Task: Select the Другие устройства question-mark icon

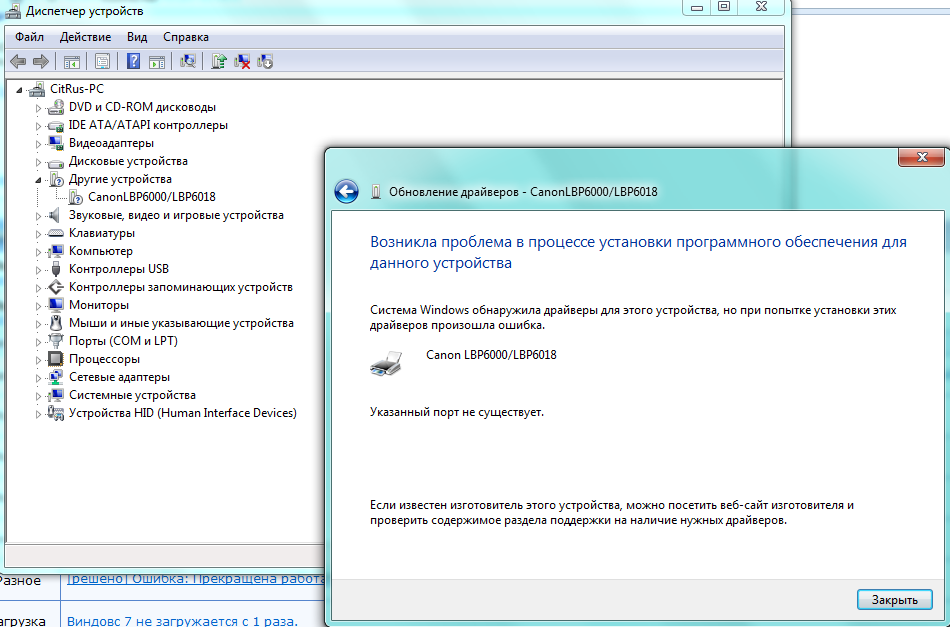Action: tap(56, 179)
